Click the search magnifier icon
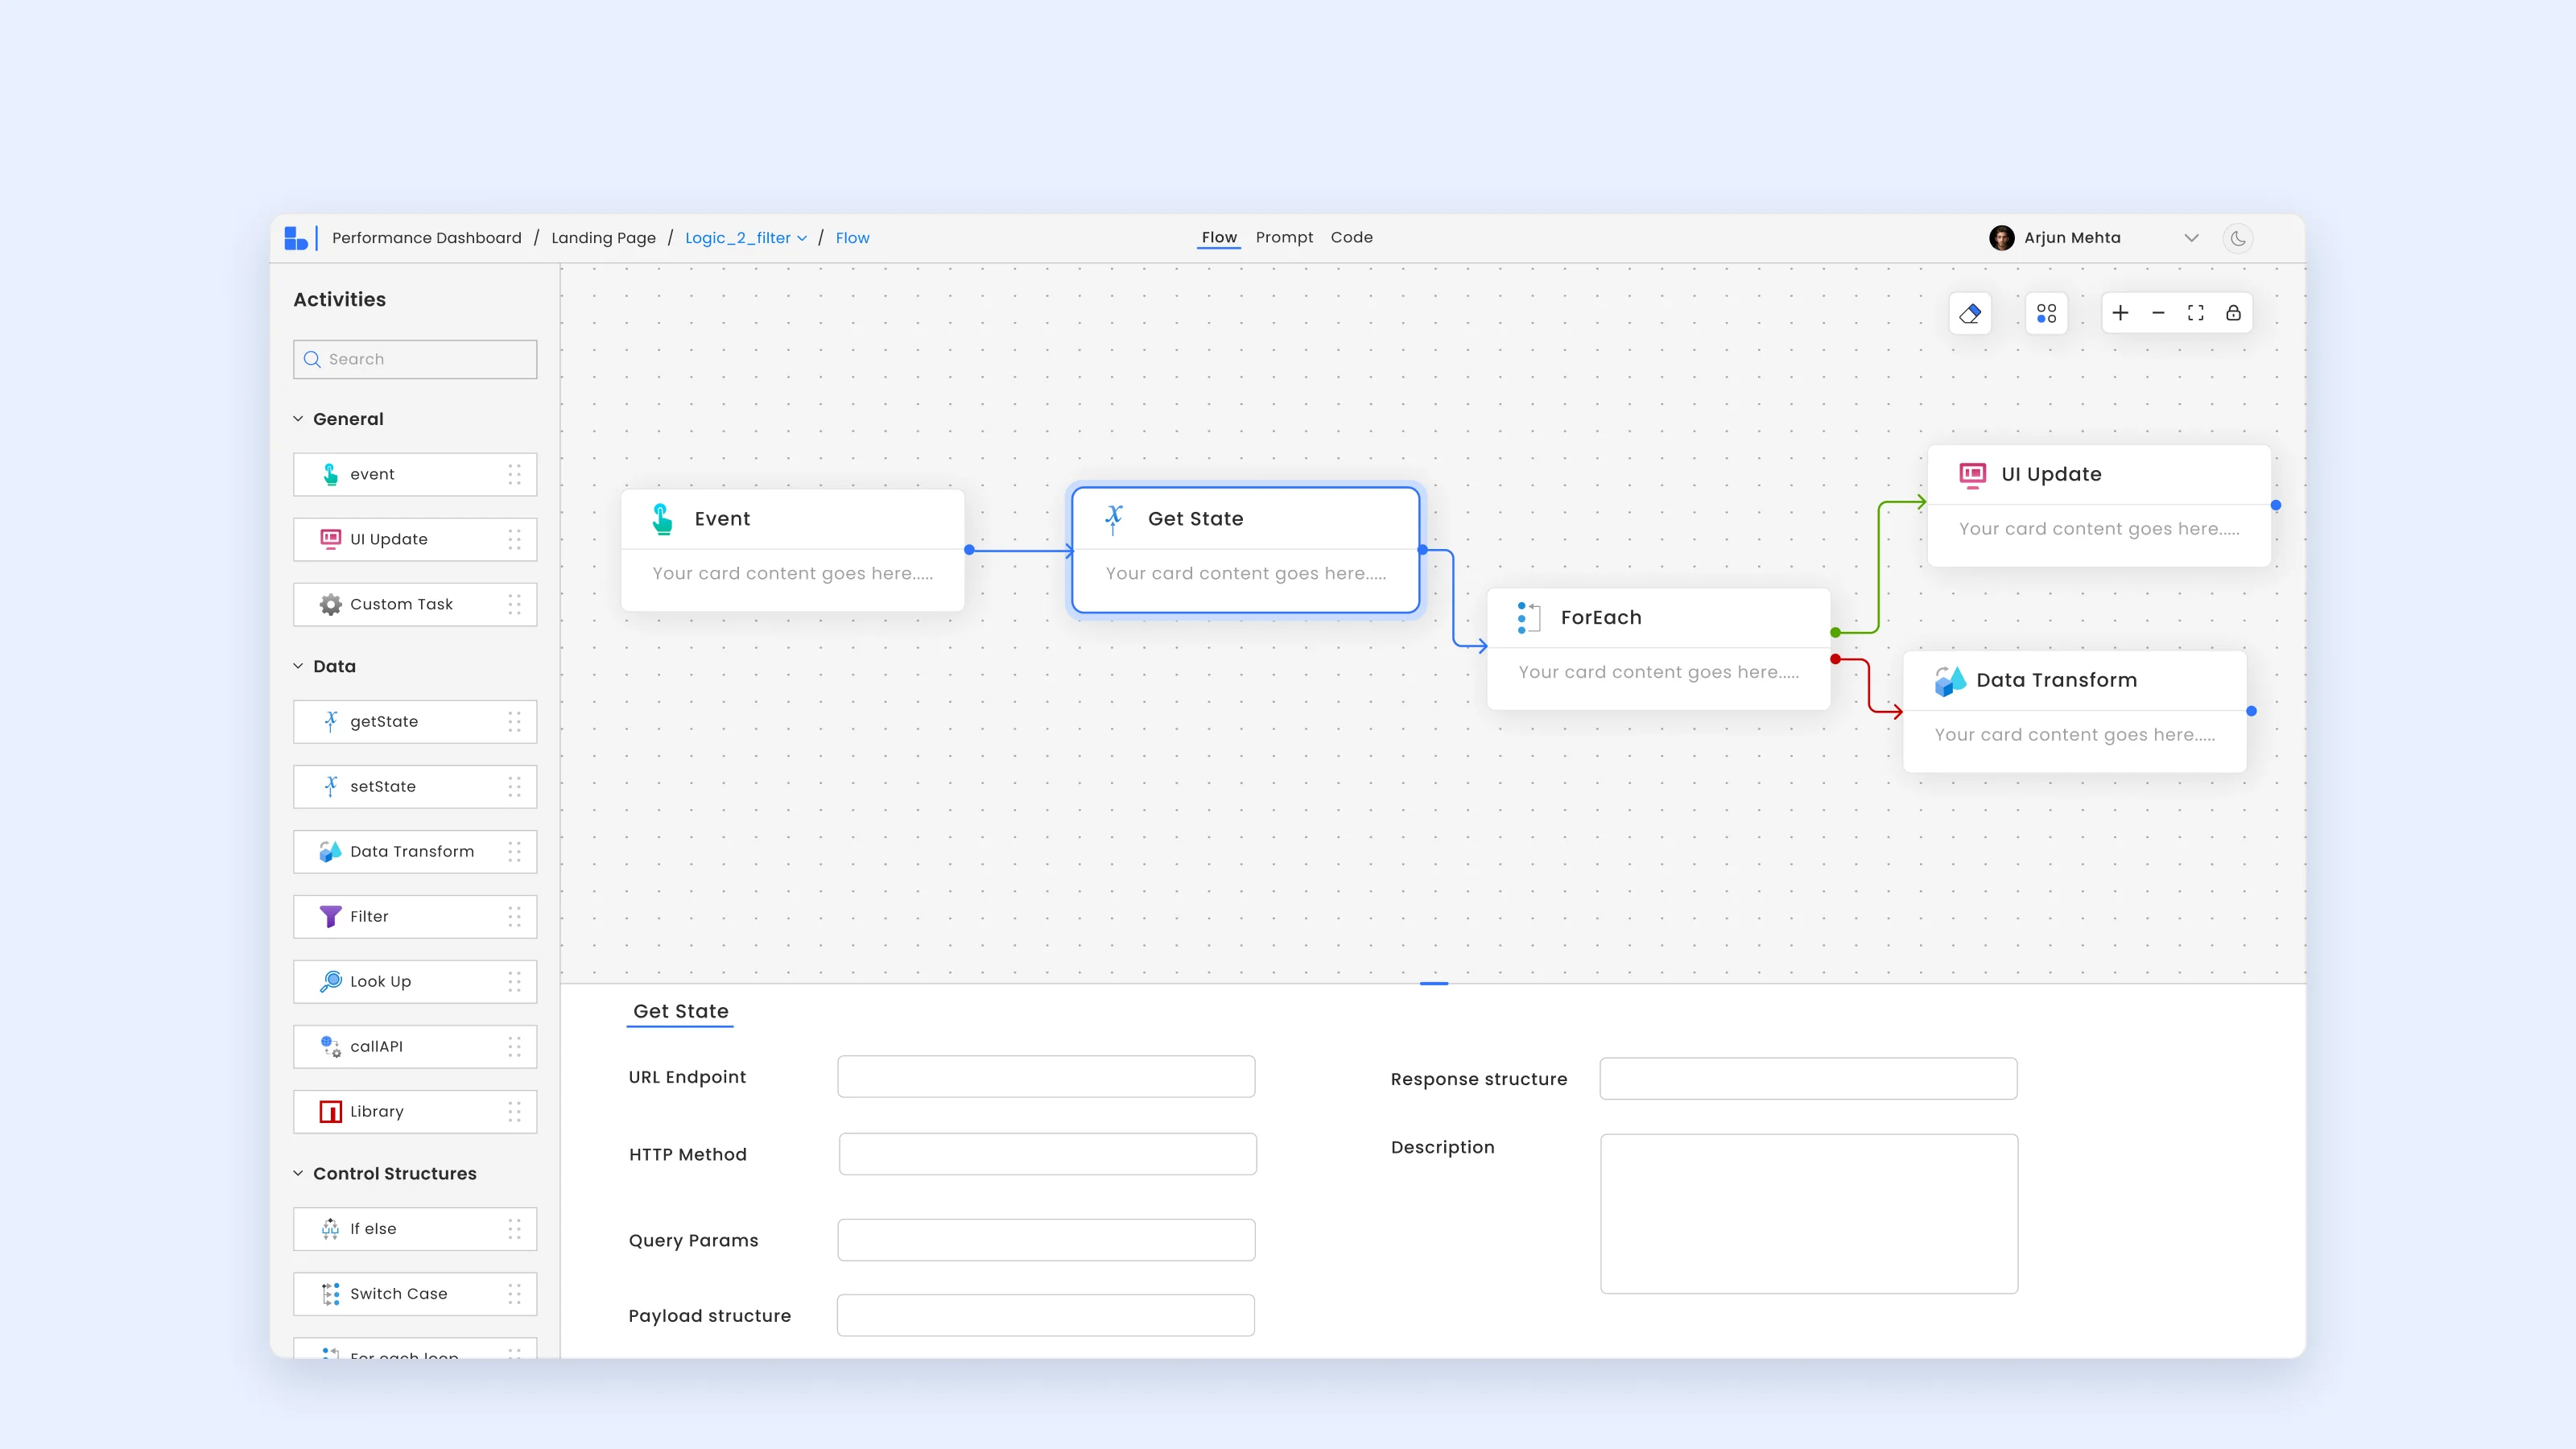Viewport: 2576px width, 1449px height. [312, 359]
